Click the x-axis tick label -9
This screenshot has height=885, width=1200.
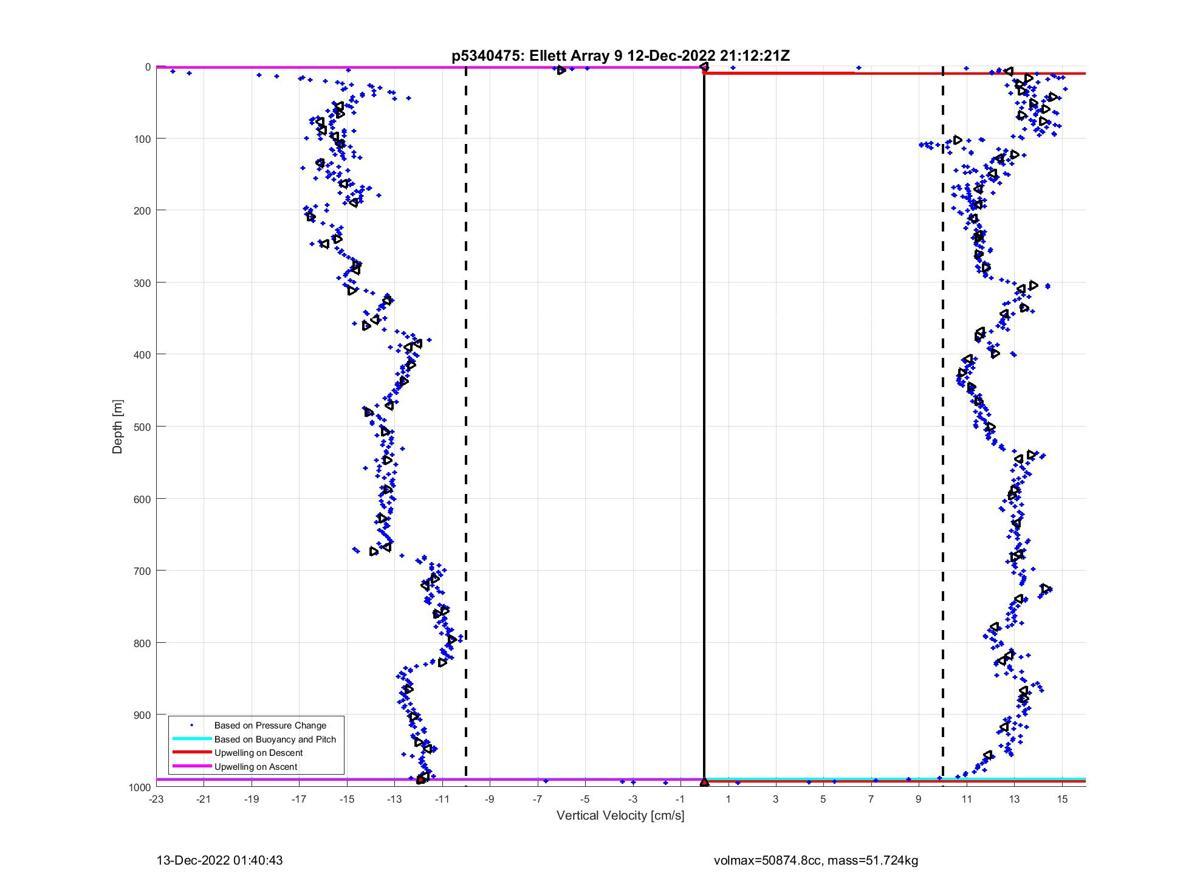[490, 799]
